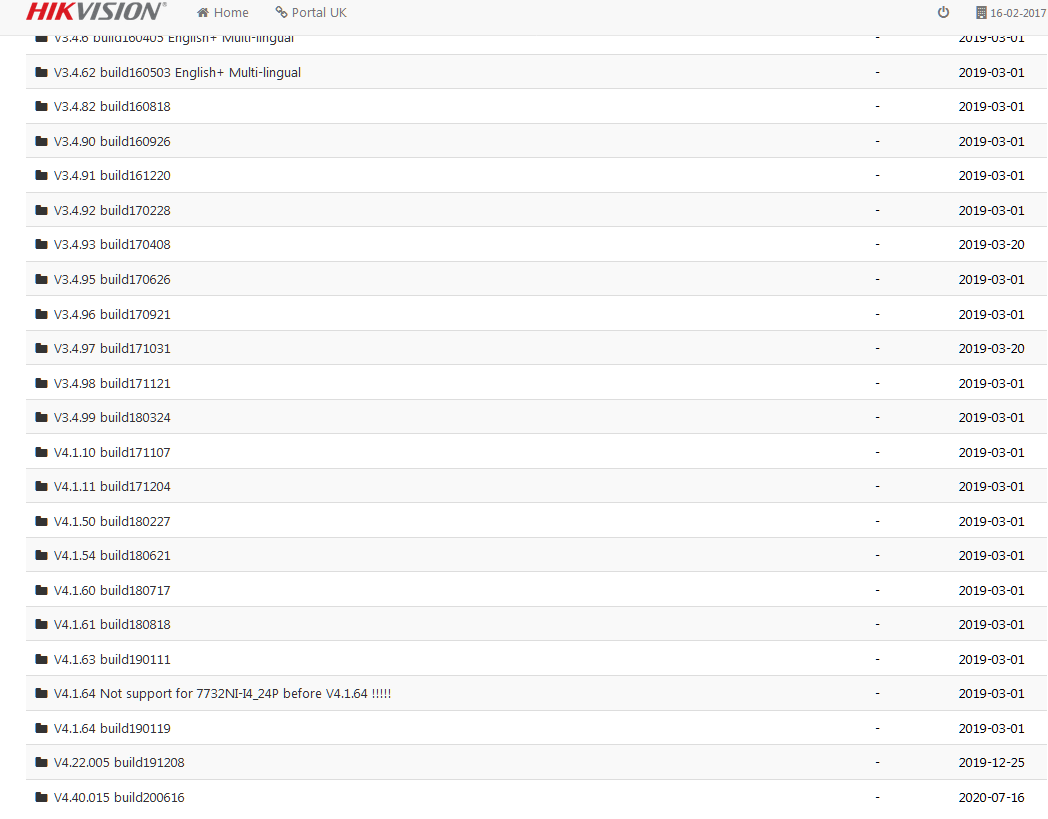
Task: Click the calendar icon beside 16-02-2017
Action: tap(981, 13)
